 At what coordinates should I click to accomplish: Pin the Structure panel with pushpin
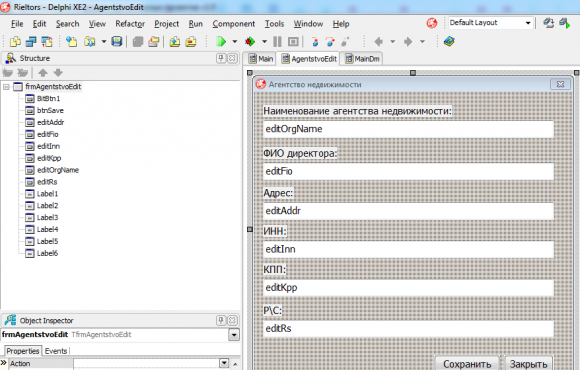pos(221,58)
